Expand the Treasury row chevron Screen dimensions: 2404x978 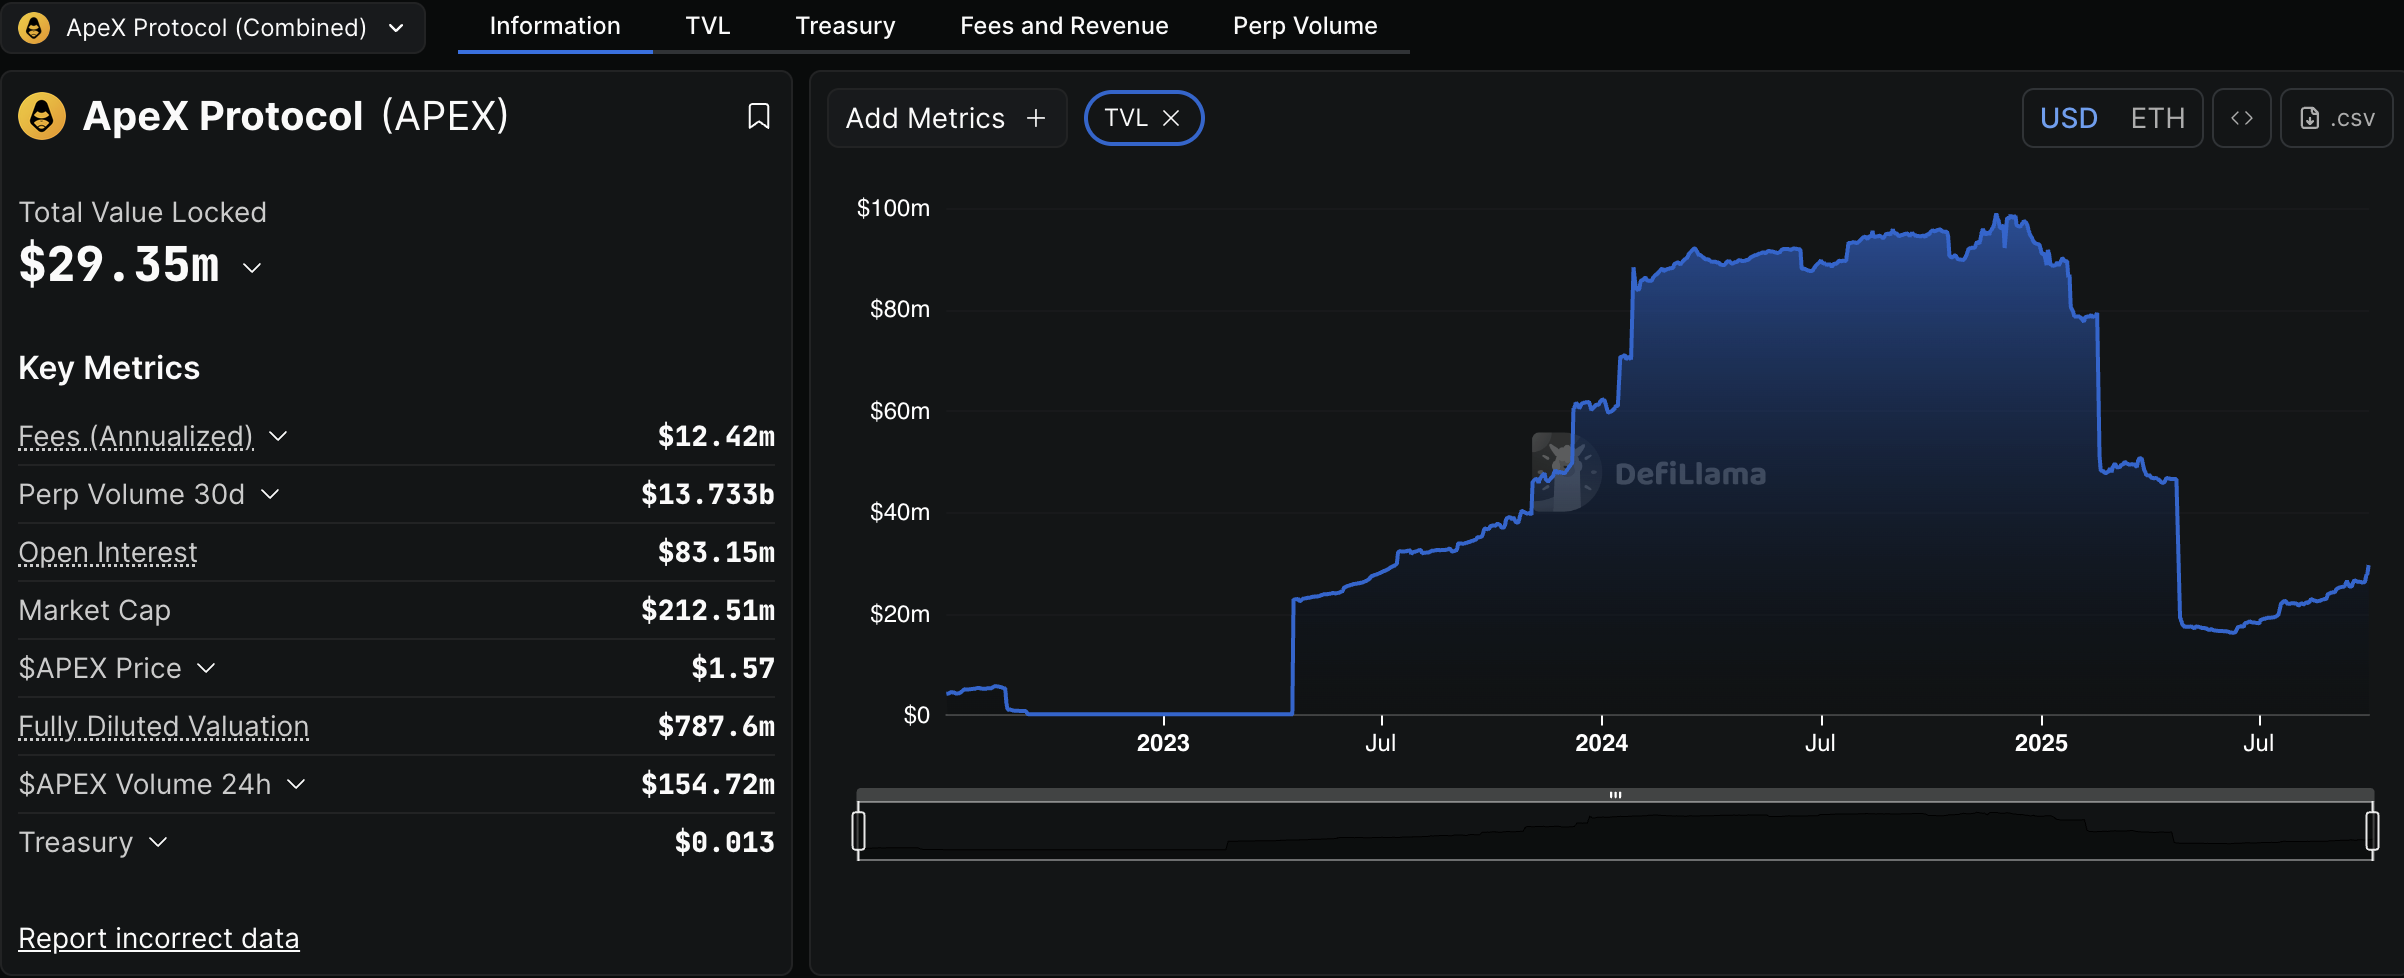(x=158, y=842)
